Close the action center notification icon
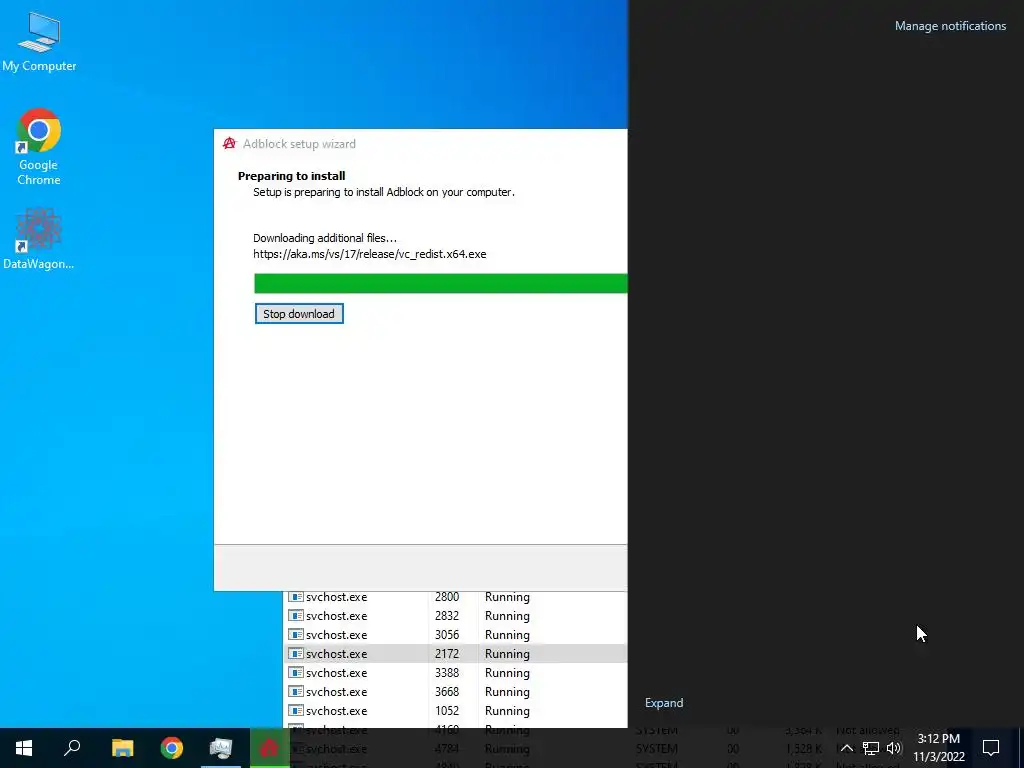 point(991,748)
